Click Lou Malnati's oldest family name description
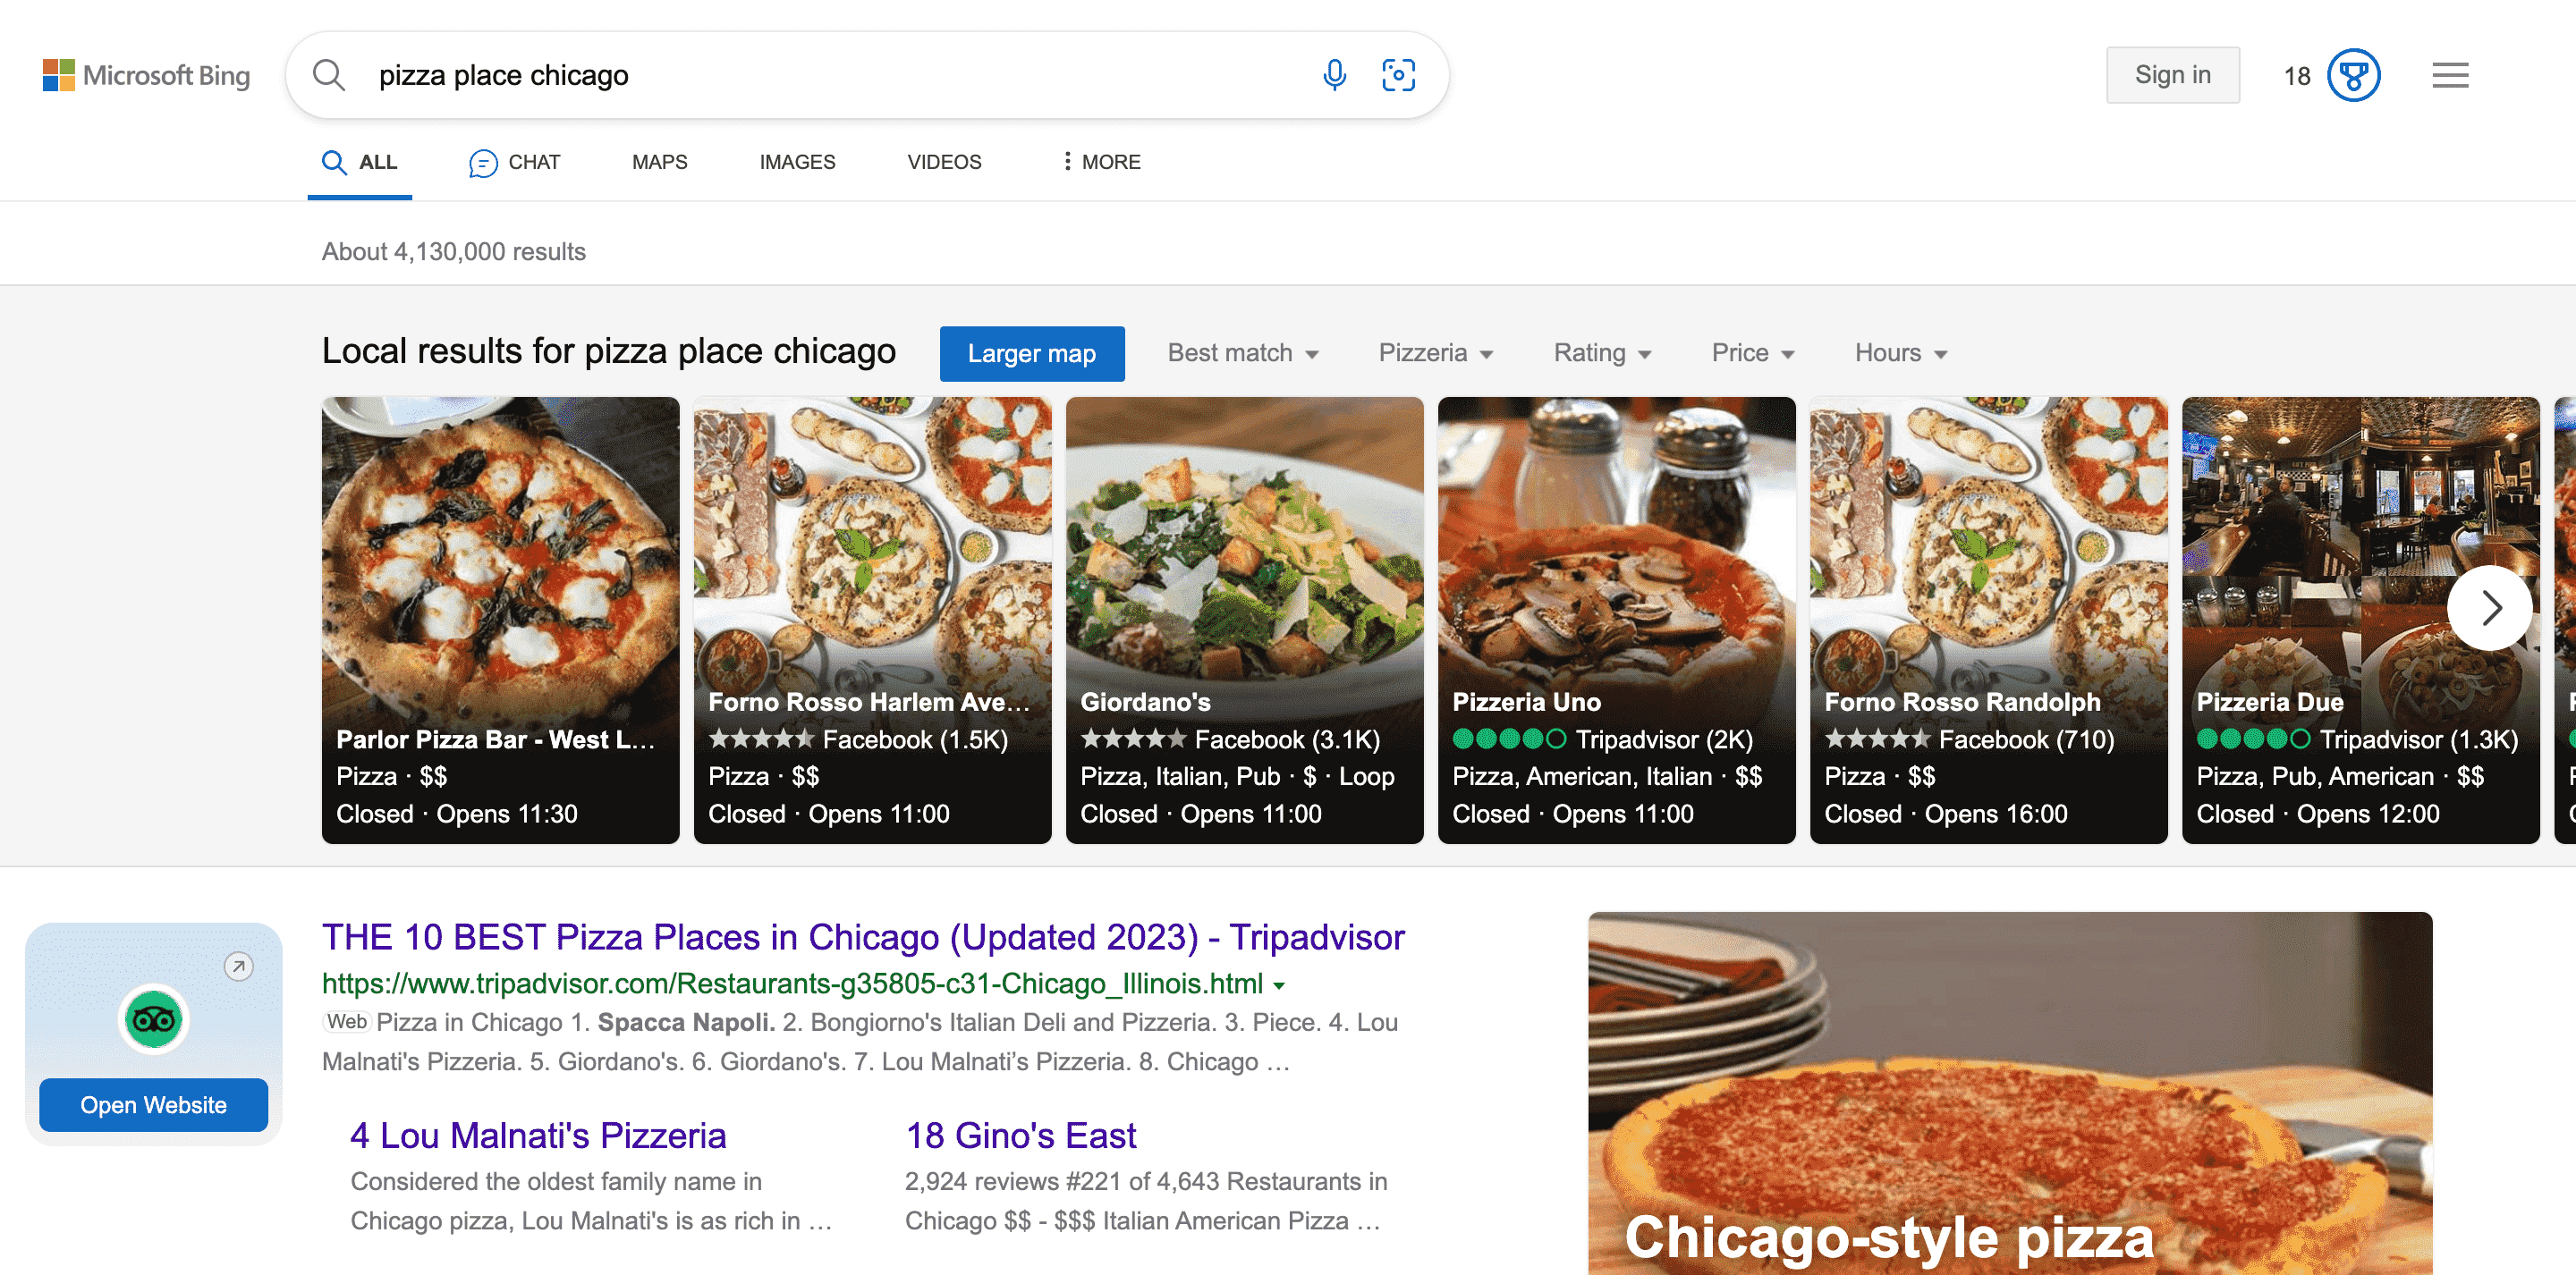 pyautogui.click(x=591, y=1201)
